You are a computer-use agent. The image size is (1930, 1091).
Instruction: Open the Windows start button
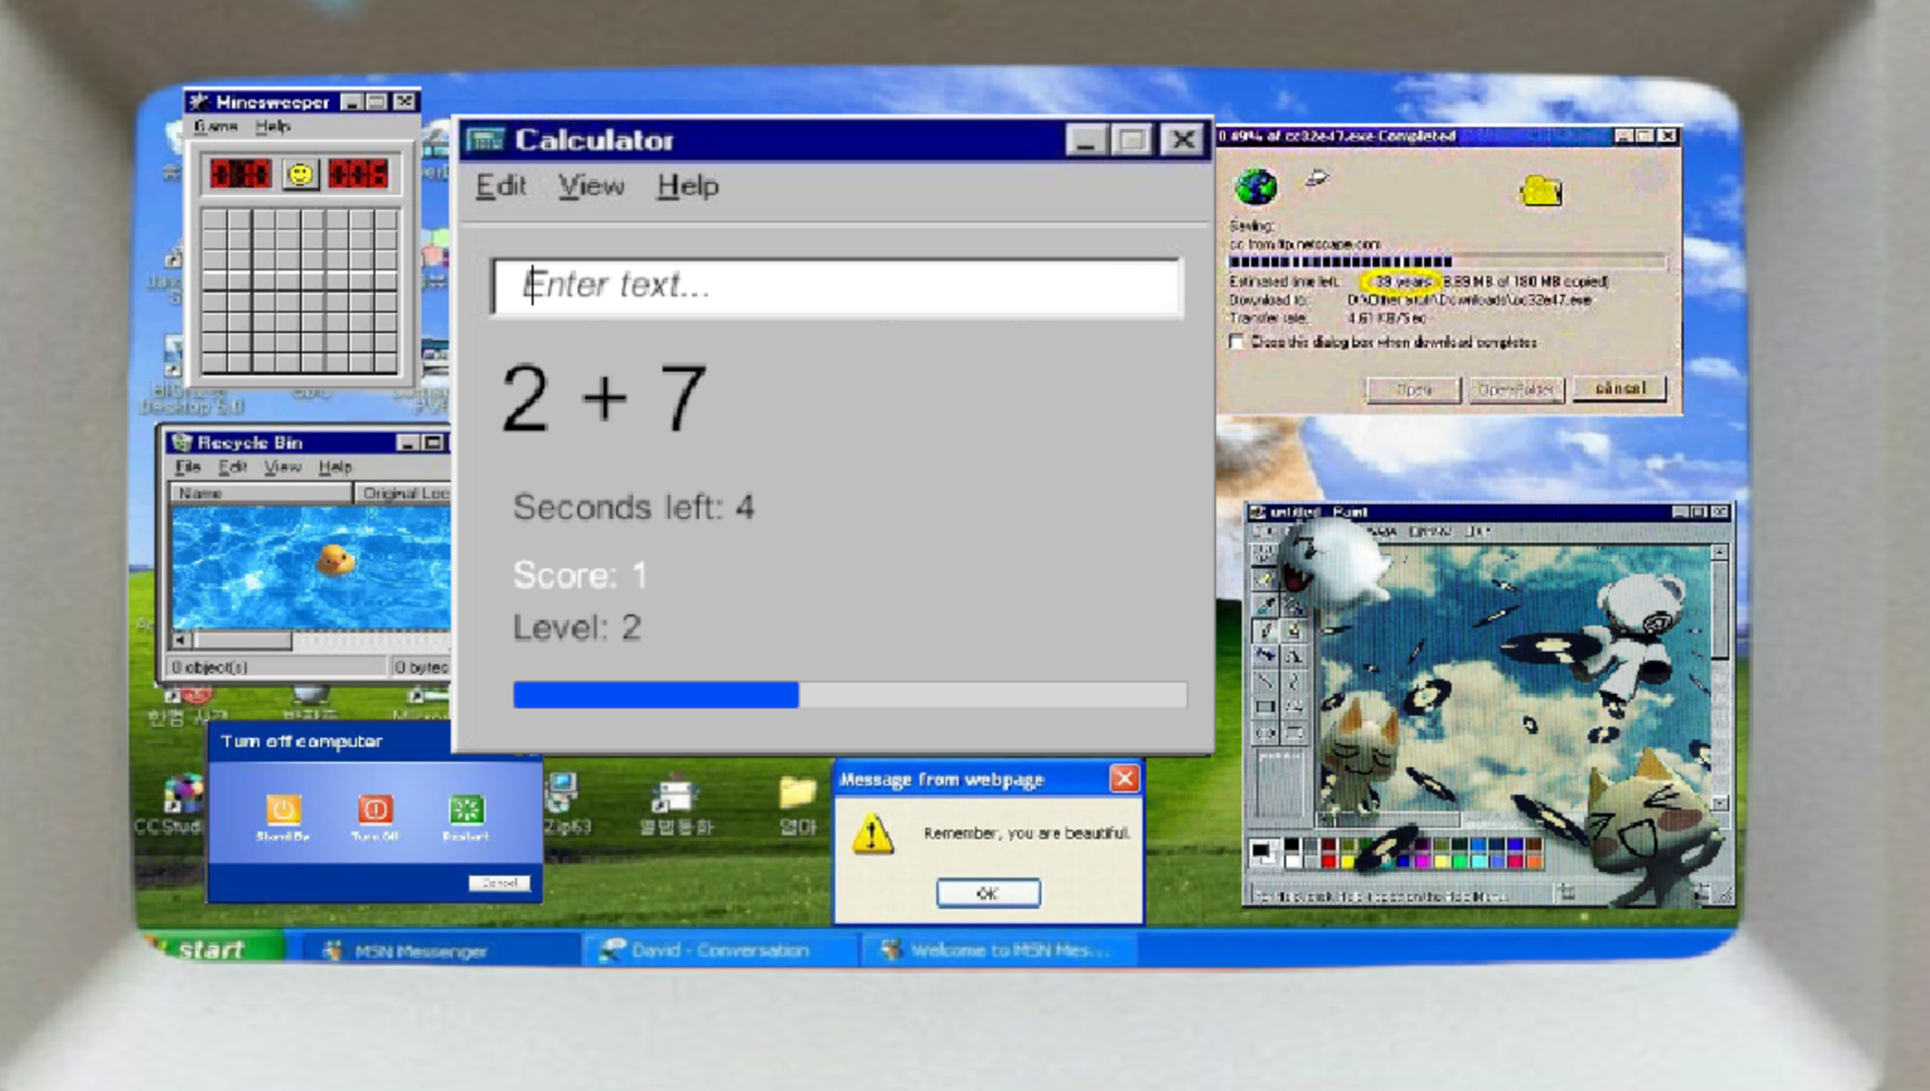[212, 948]
